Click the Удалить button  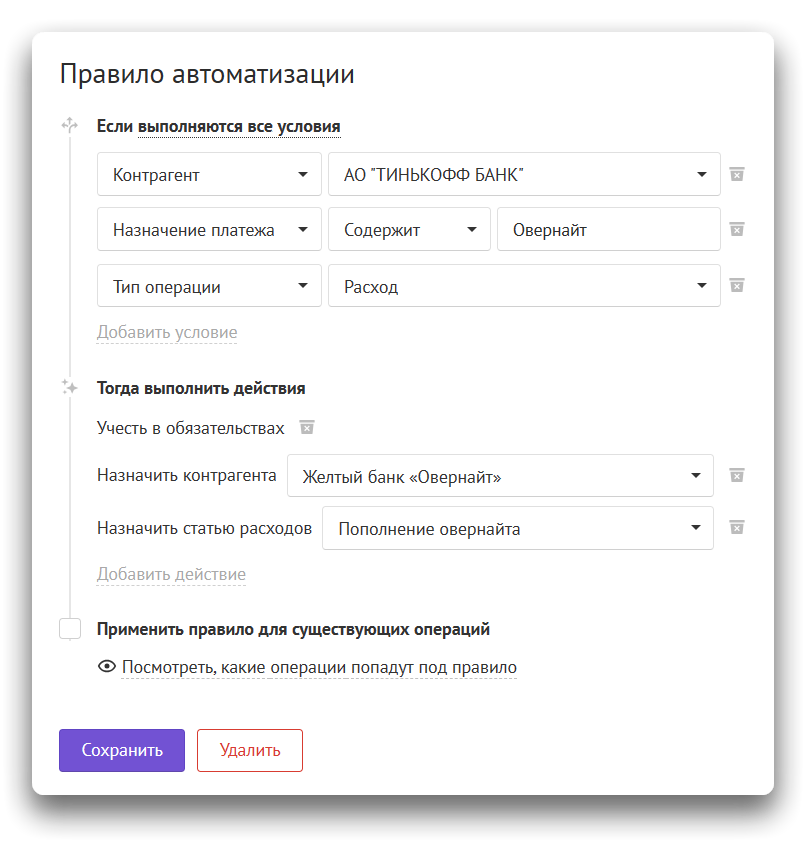[x=250, y=750]
